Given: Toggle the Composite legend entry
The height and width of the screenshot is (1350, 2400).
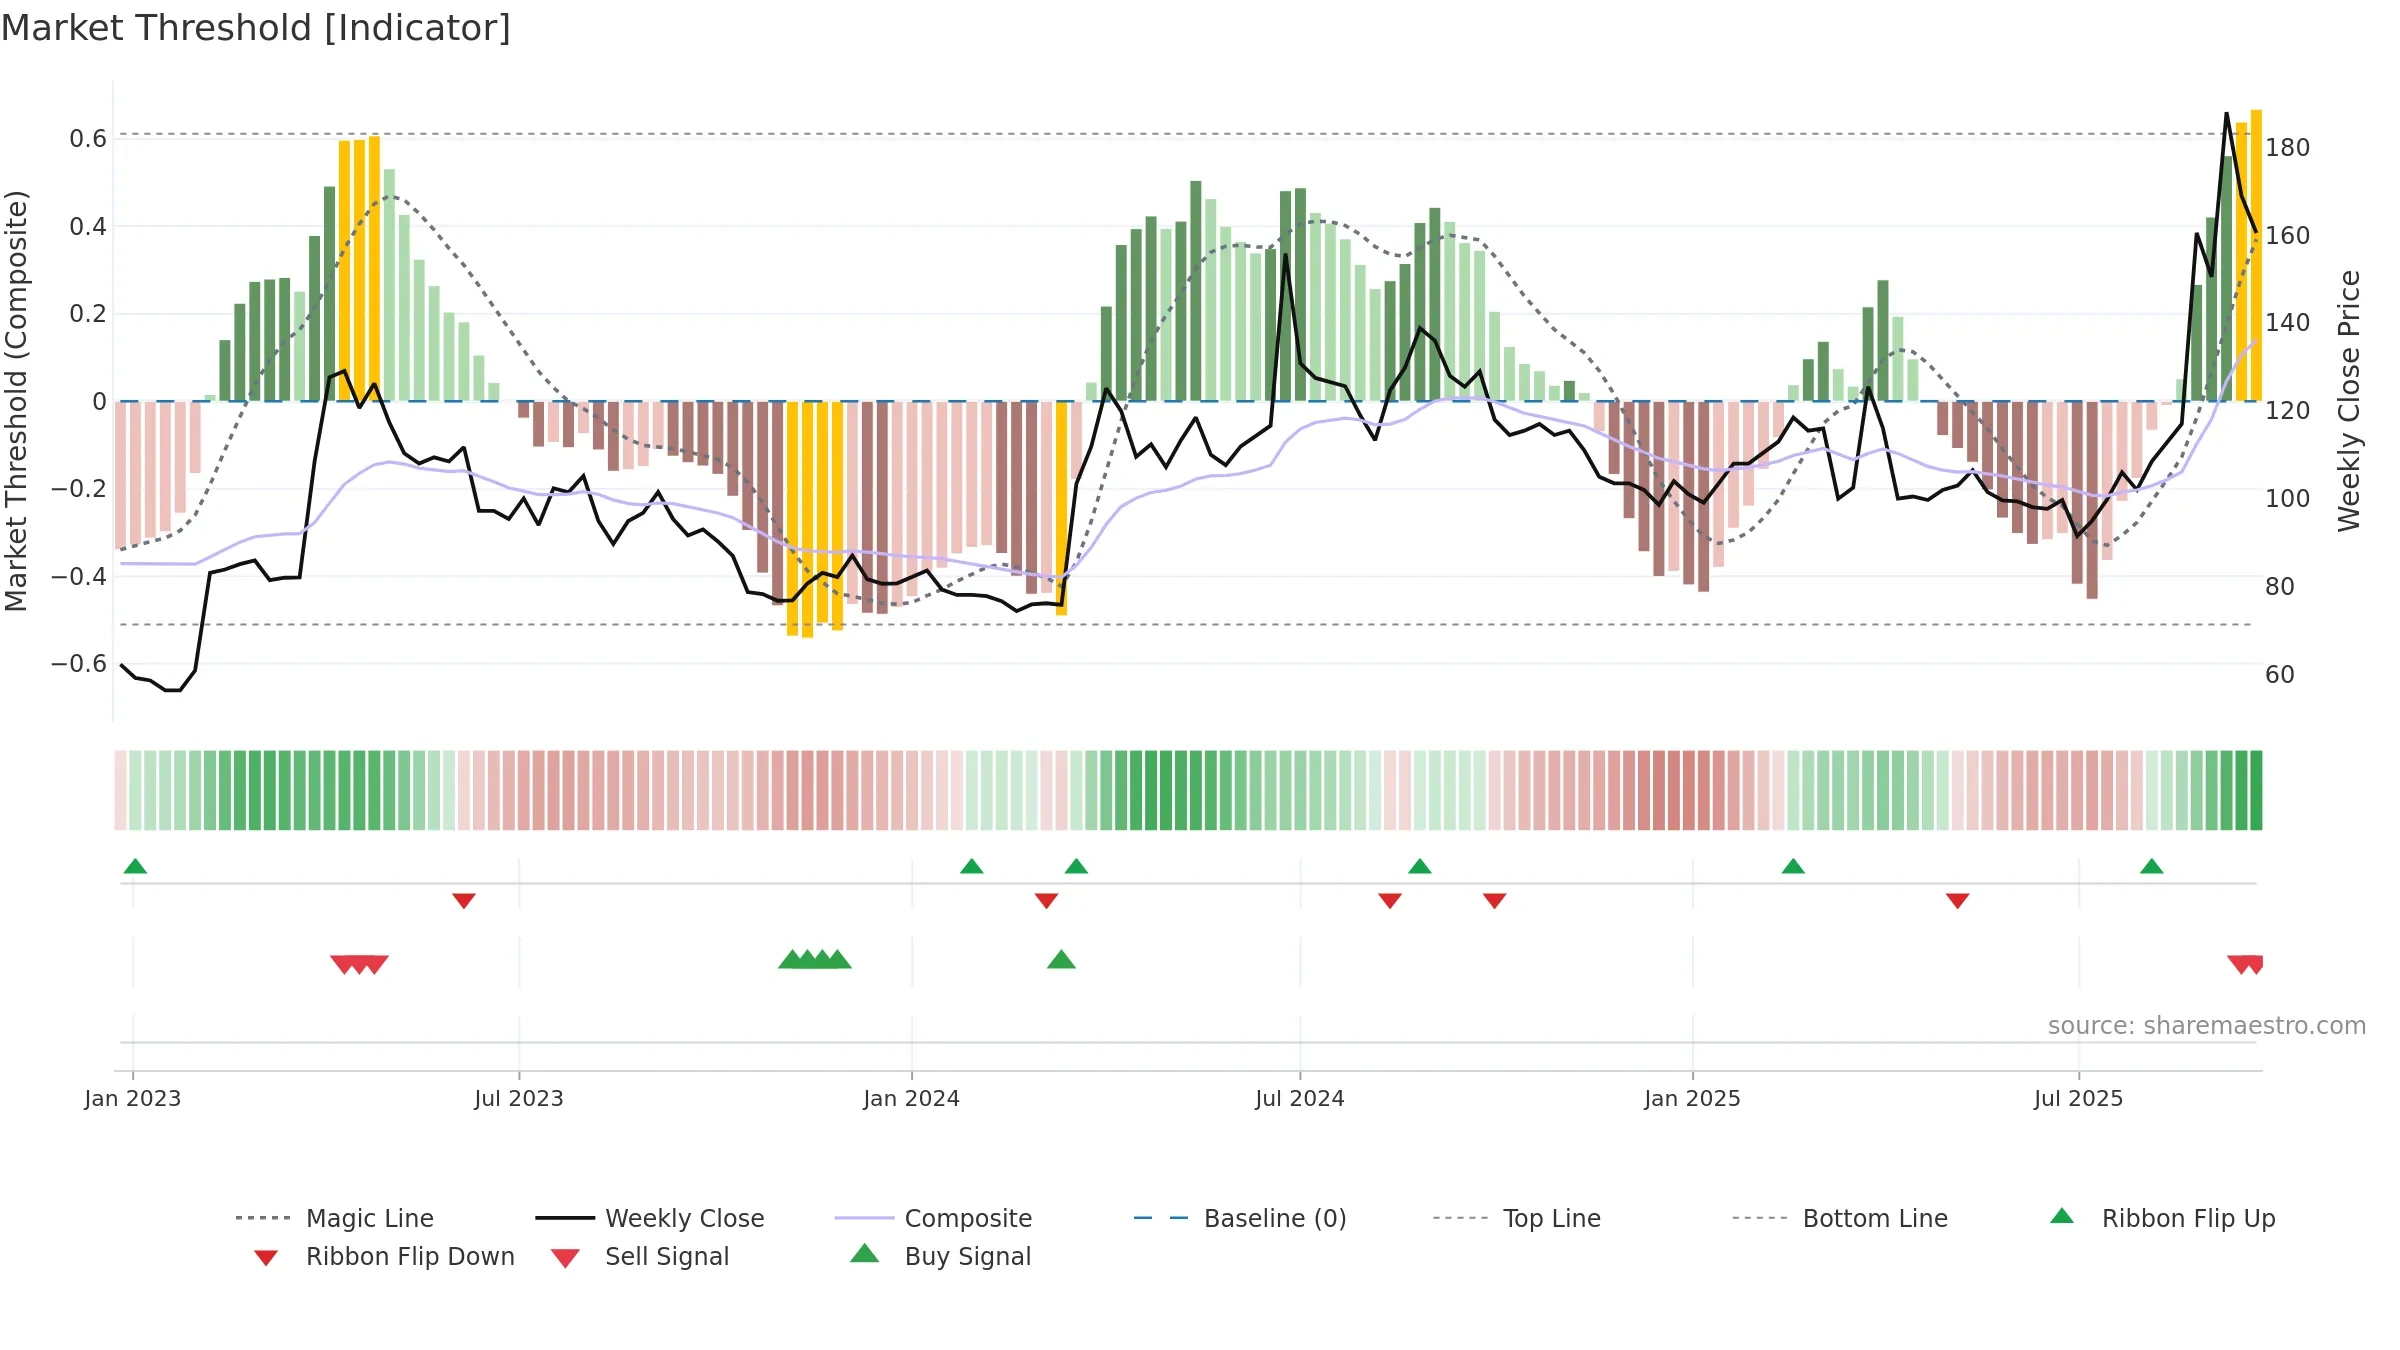Looking at the screenshot, I should click(x=933, y=1218).
